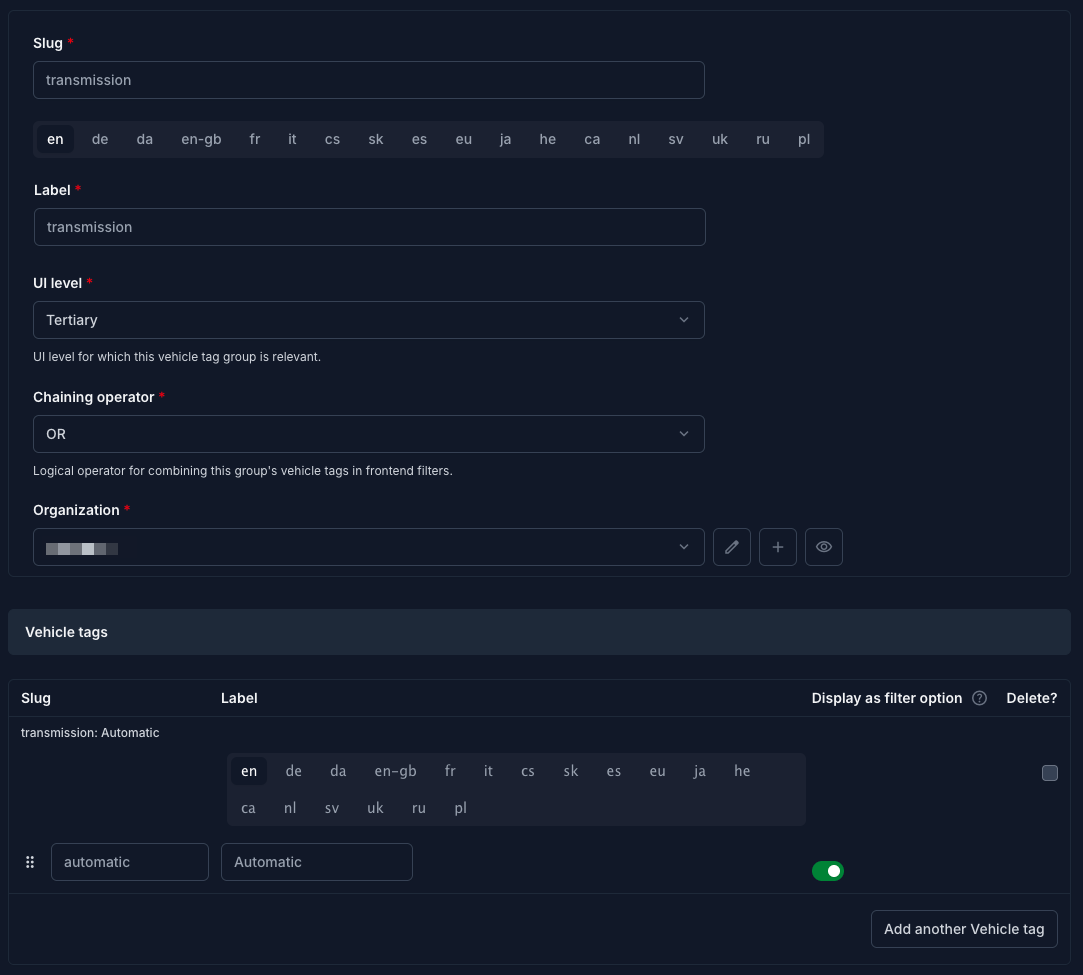This screenshot has height=975, width=1083.
Task: Select the 'ja' language tab above Label
Action: point(506,139)
